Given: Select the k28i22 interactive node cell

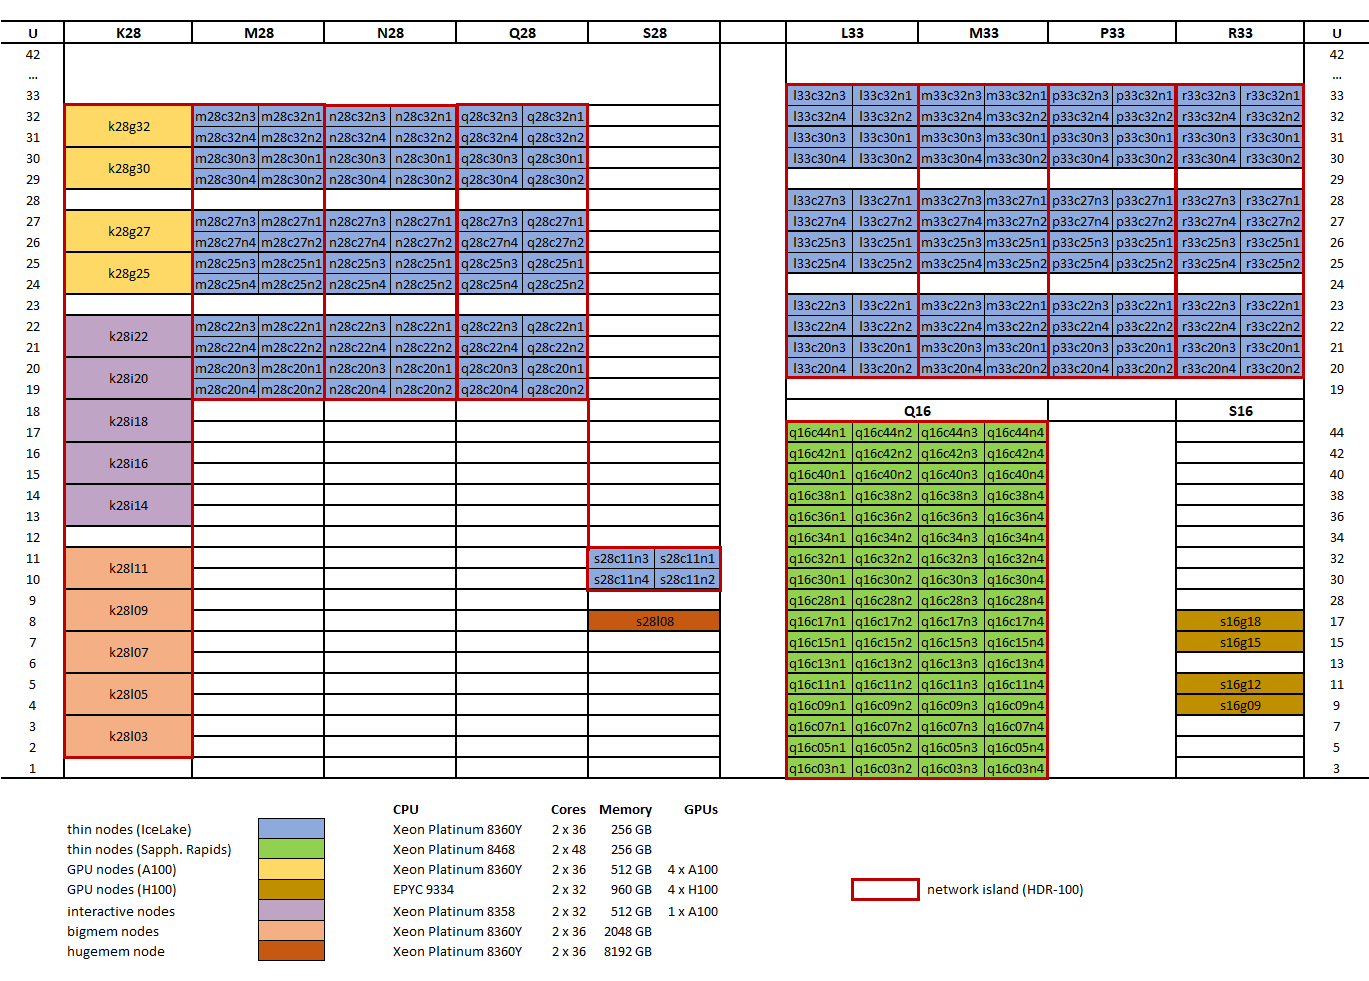Looking at the screenshot, I should (x=129, y=337).
